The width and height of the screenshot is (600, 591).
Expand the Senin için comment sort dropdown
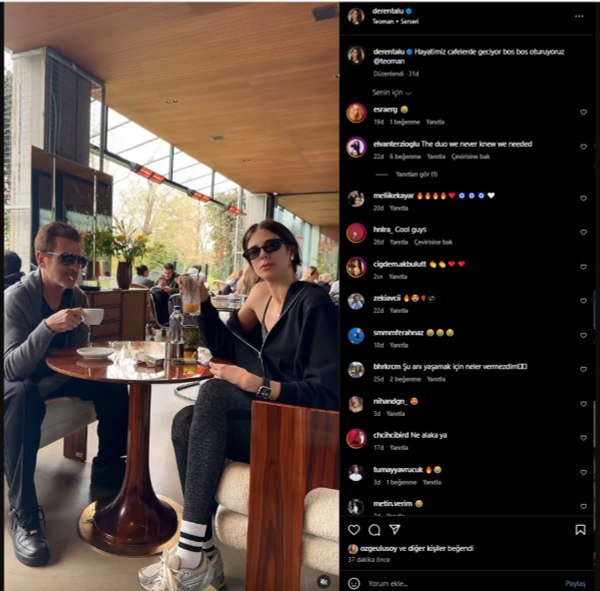[392, 93]
